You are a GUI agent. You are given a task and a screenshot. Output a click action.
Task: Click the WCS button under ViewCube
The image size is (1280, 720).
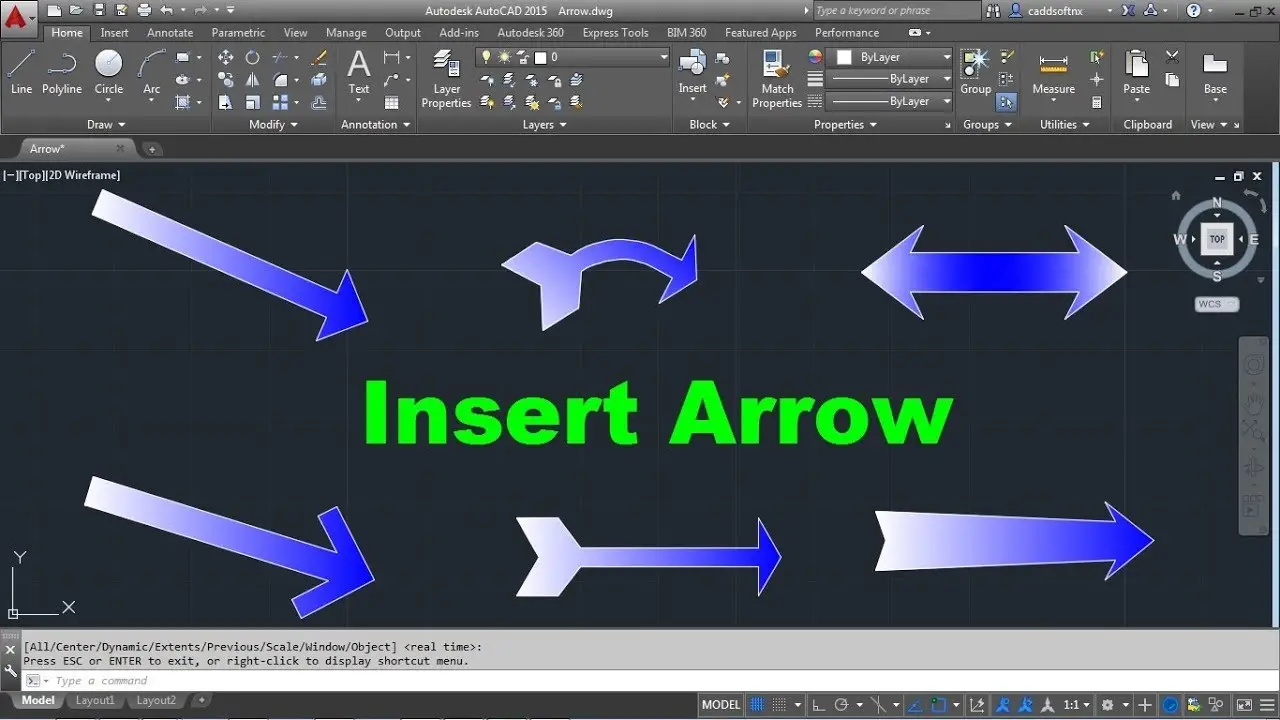coord(1216,304)
